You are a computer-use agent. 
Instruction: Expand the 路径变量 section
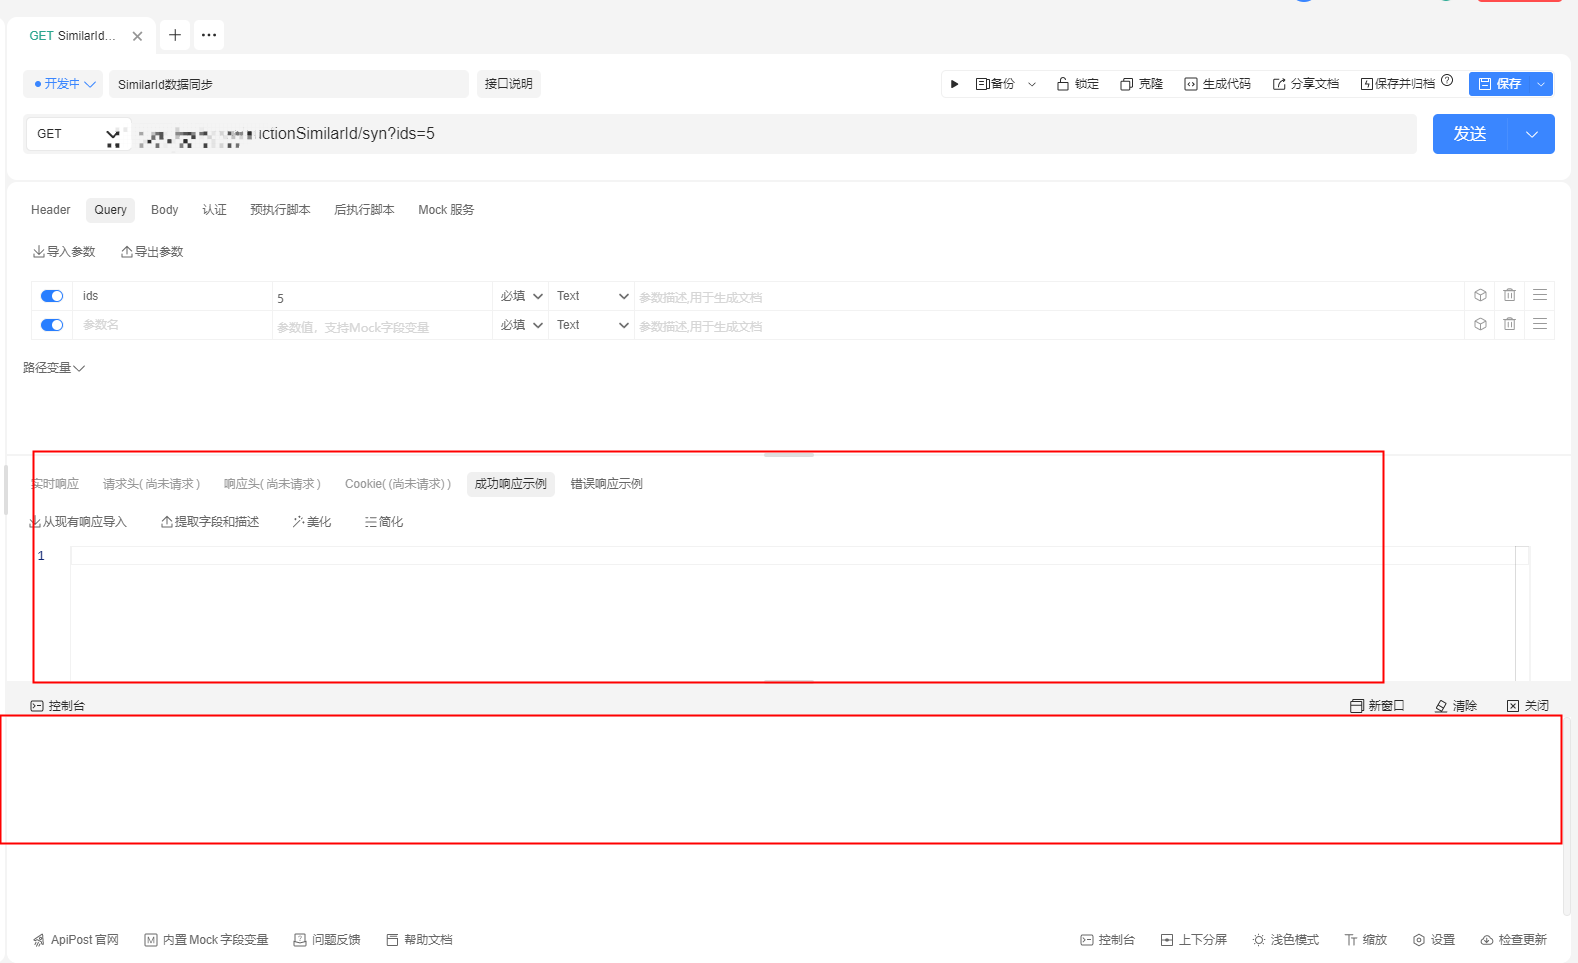click(x=54, y=368)
